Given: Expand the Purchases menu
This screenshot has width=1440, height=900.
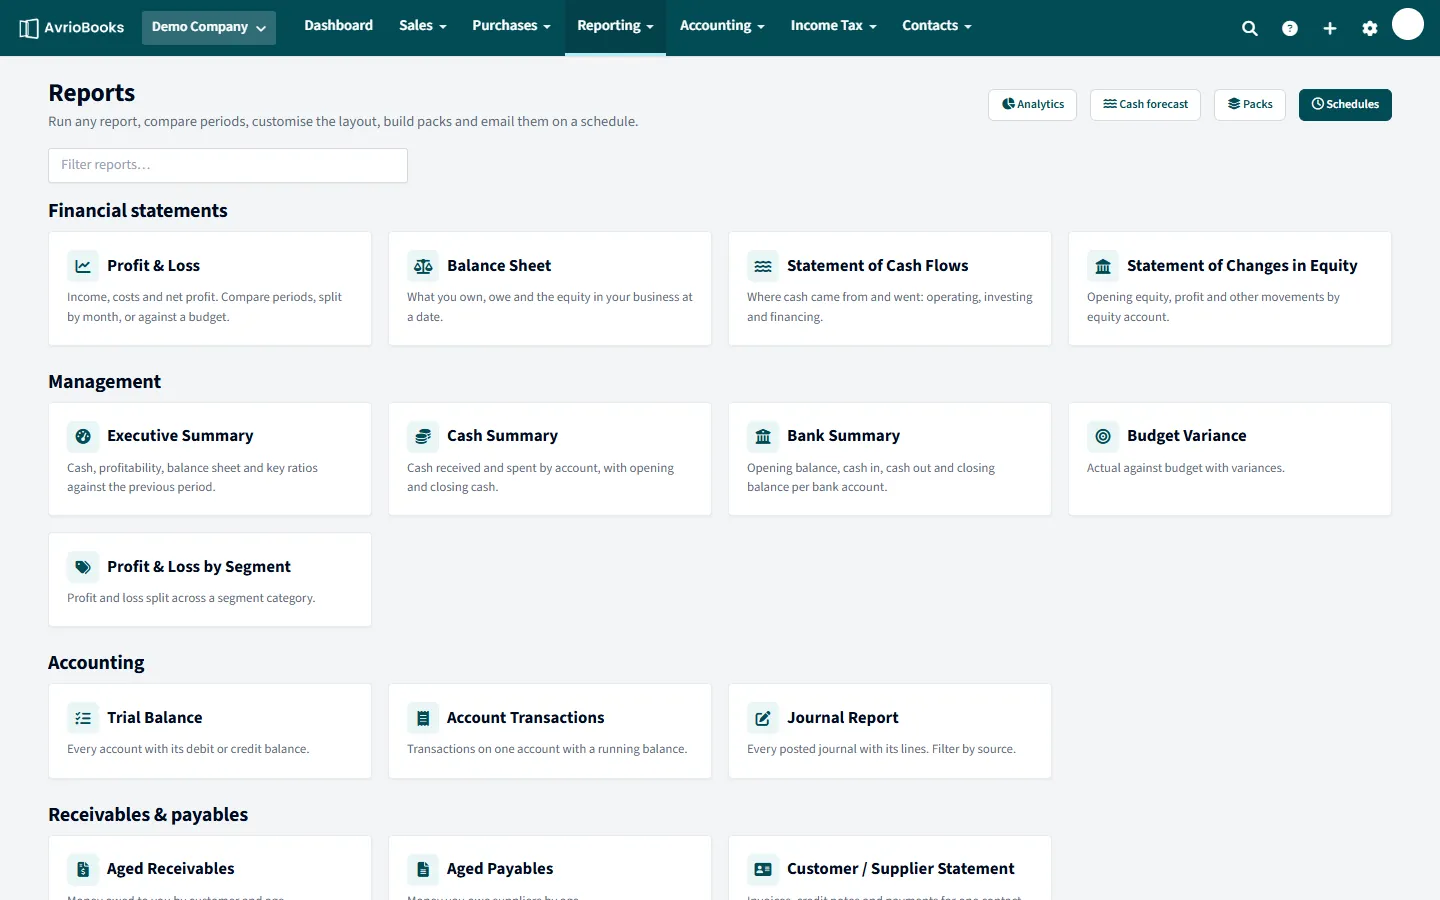Looking at the screenshot, I should click(x=512, y=26).
